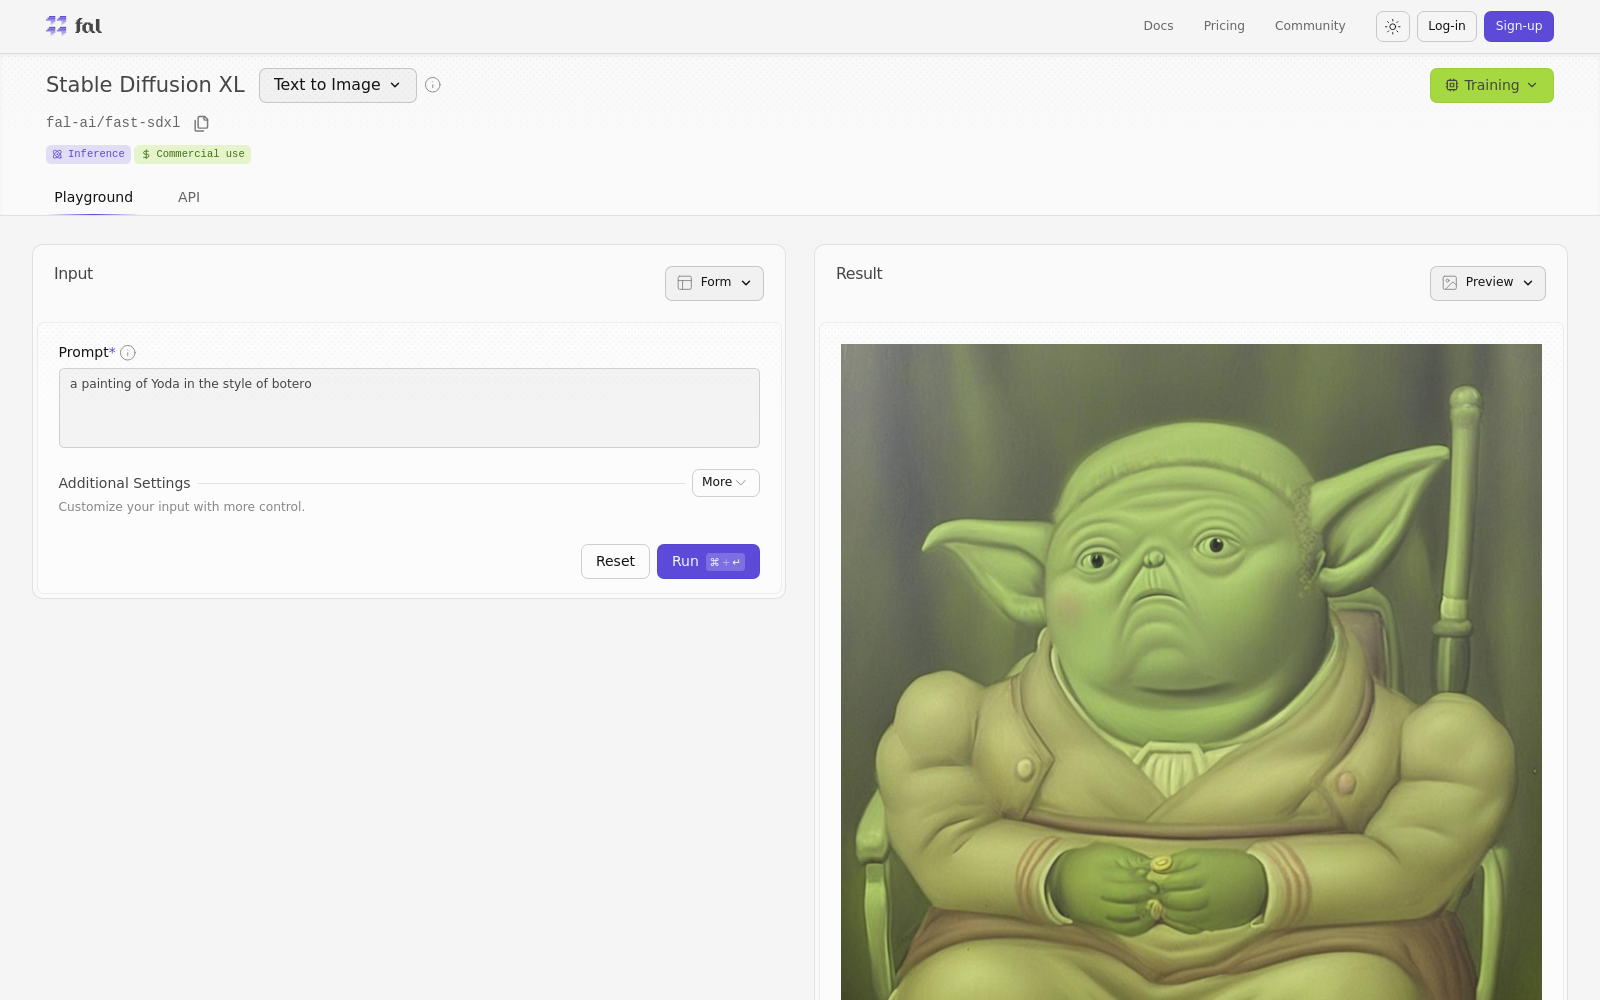The image size is (1600, 1000).
Task: Click the Input panel heading
Action: click(x=73, y=274)
